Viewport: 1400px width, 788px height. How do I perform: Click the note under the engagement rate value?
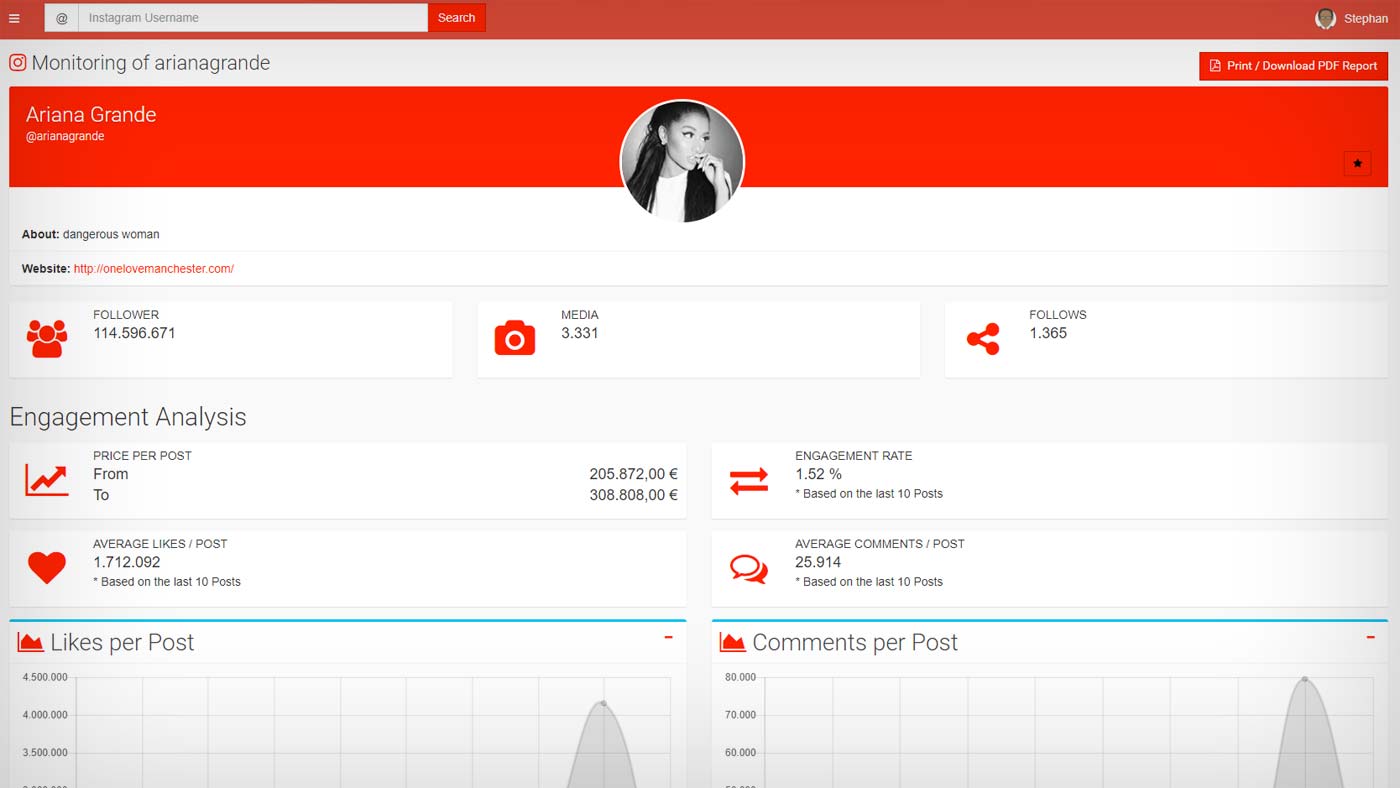click(869, 494)
